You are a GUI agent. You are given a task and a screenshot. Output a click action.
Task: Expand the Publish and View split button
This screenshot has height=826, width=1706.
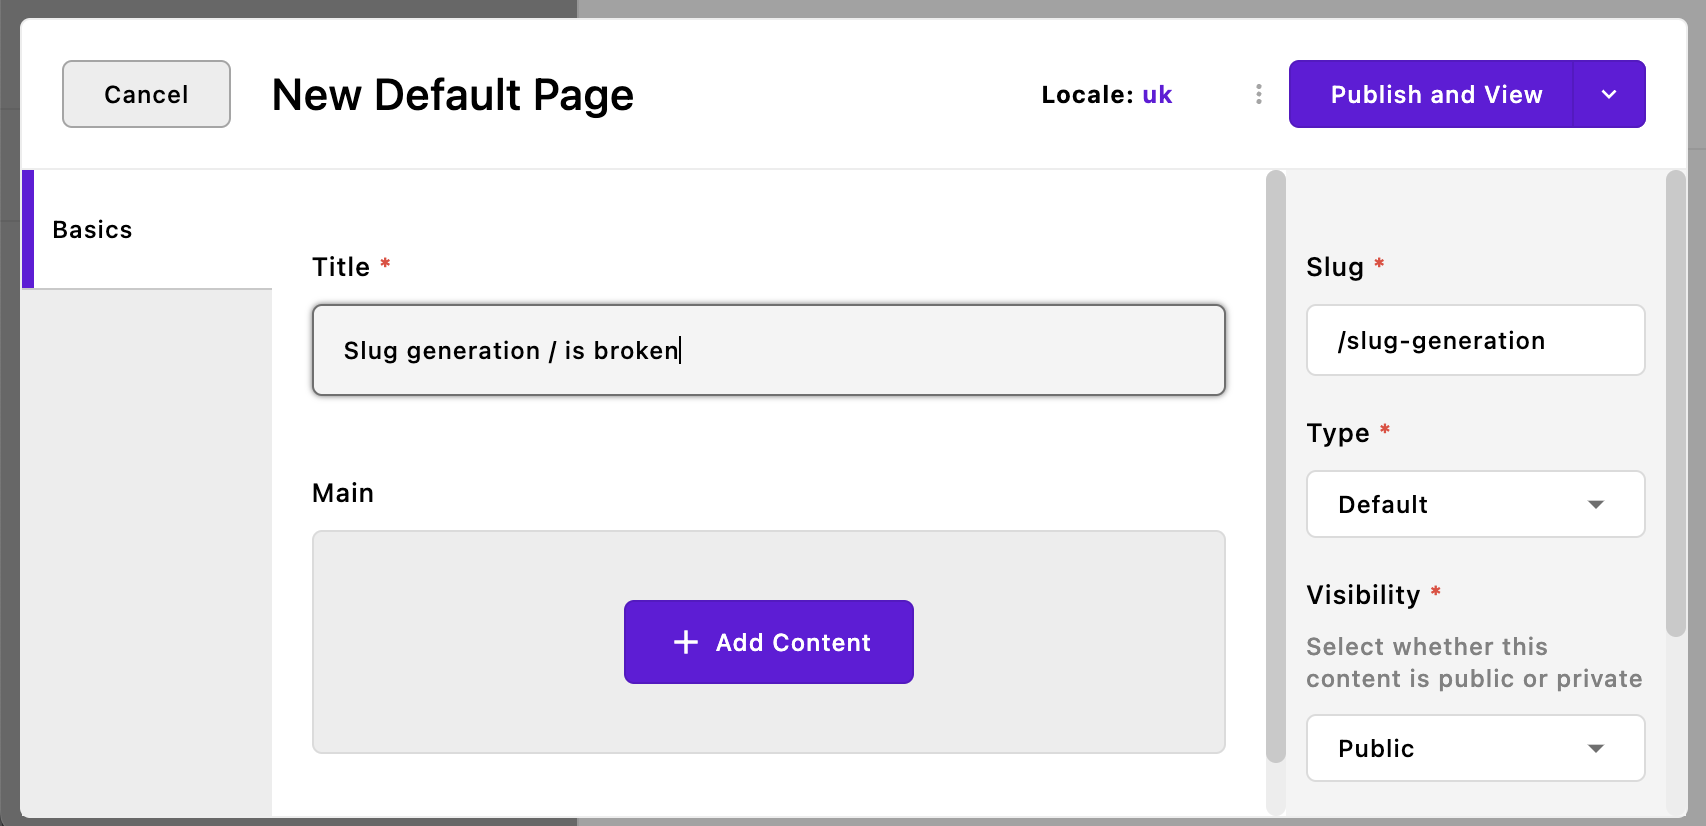[1609, 94]
